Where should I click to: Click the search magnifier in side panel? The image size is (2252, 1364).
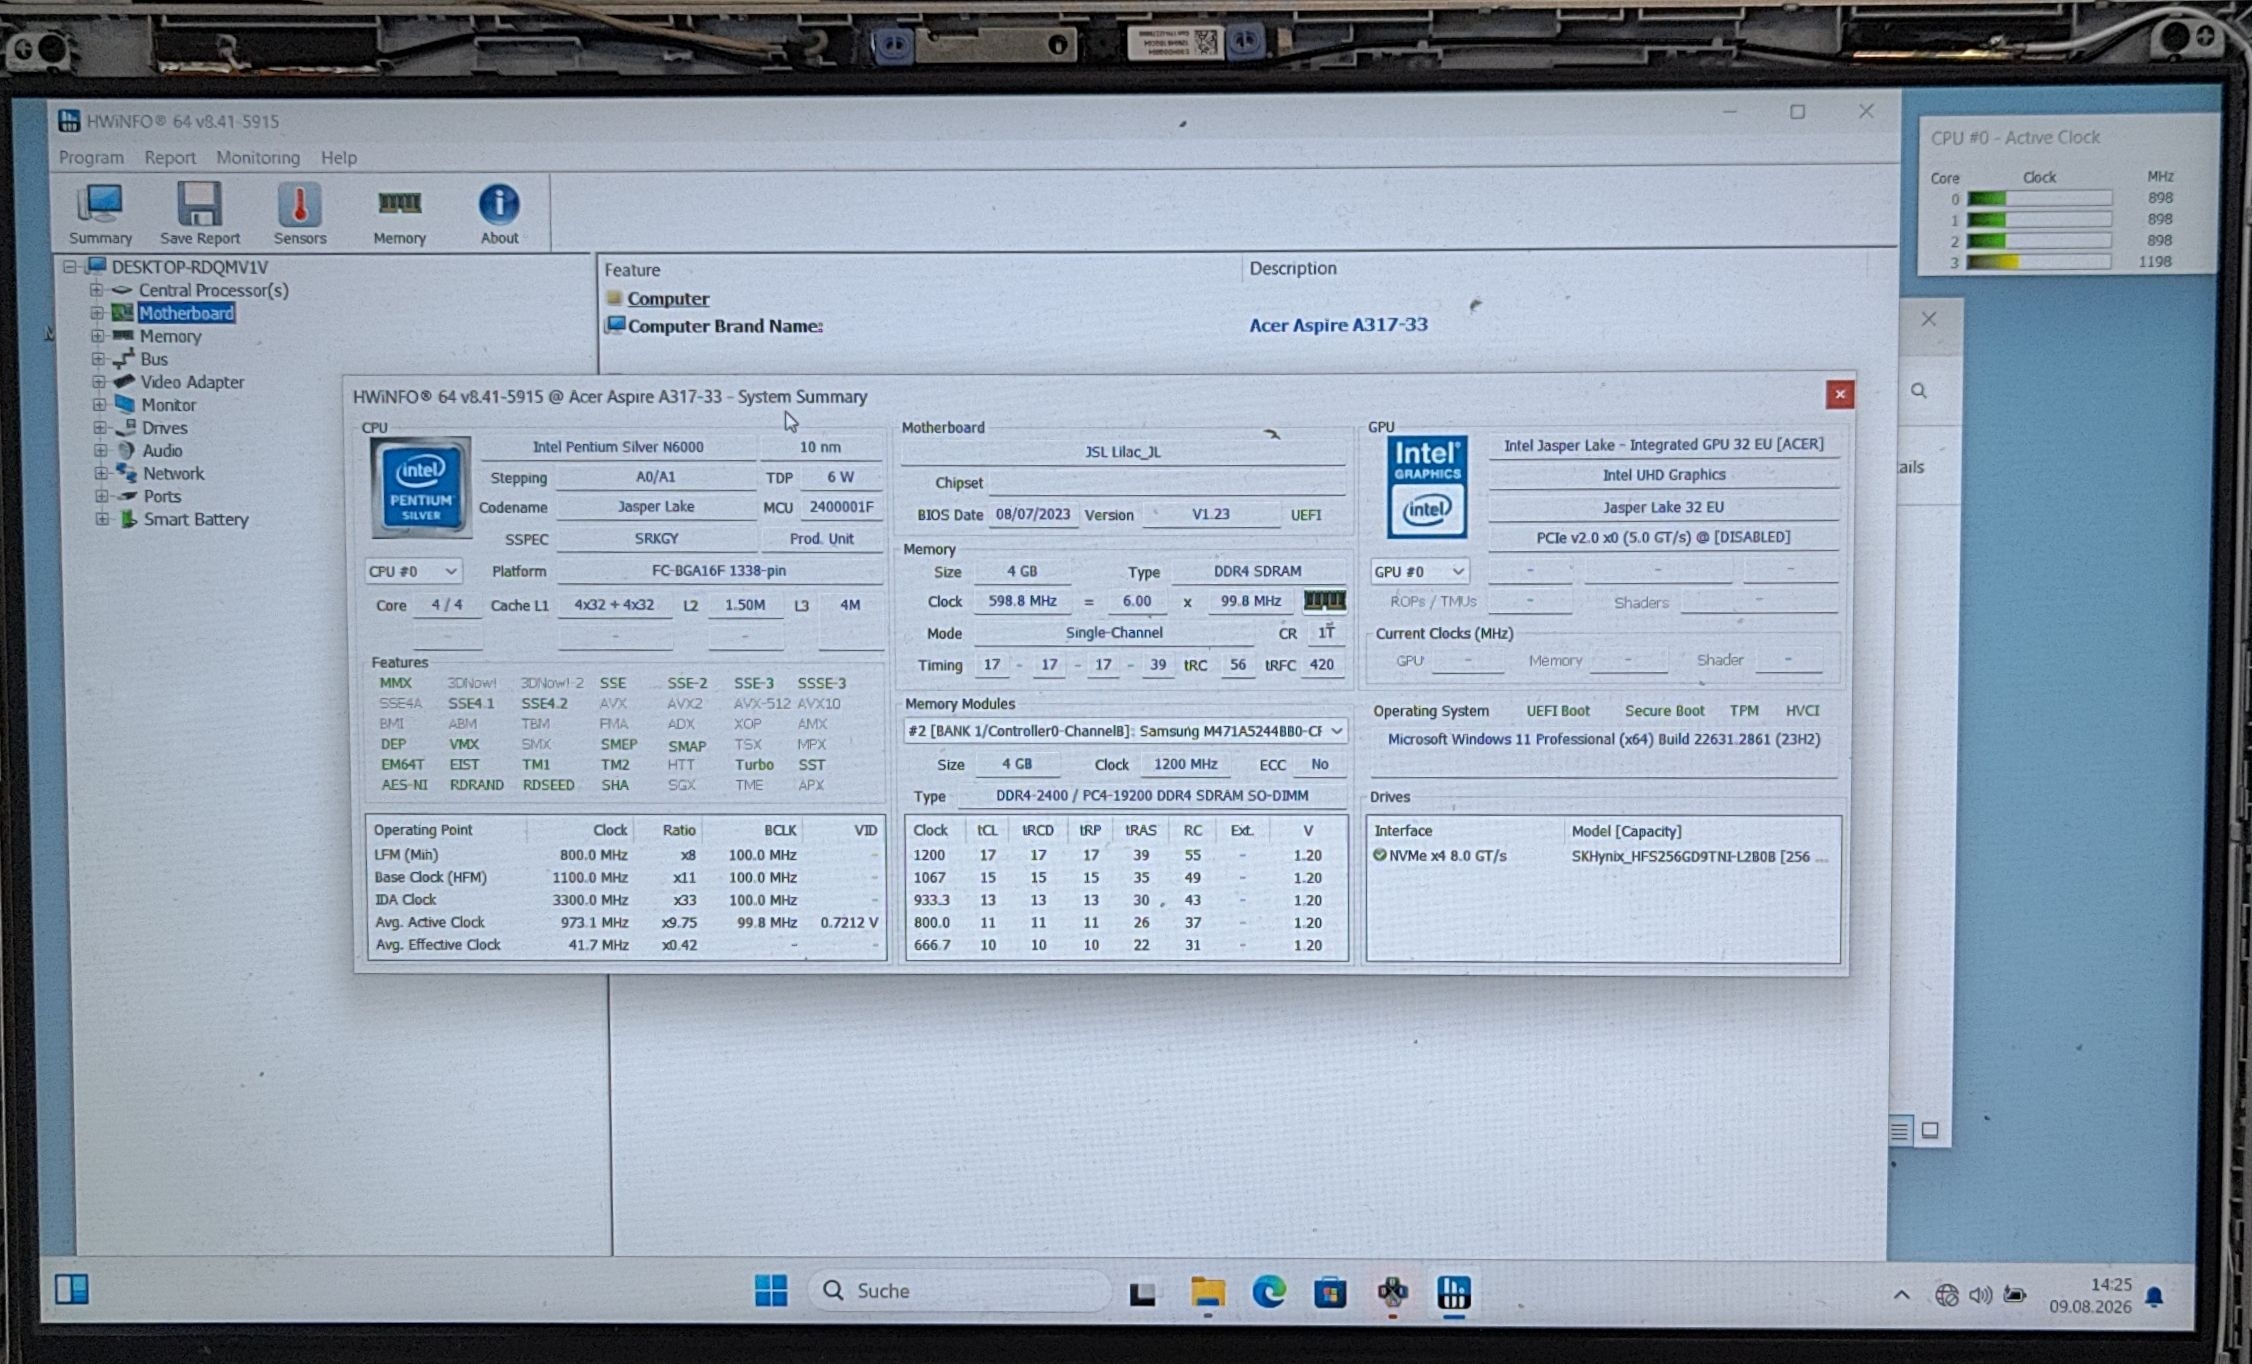(x=1919, y=391)
